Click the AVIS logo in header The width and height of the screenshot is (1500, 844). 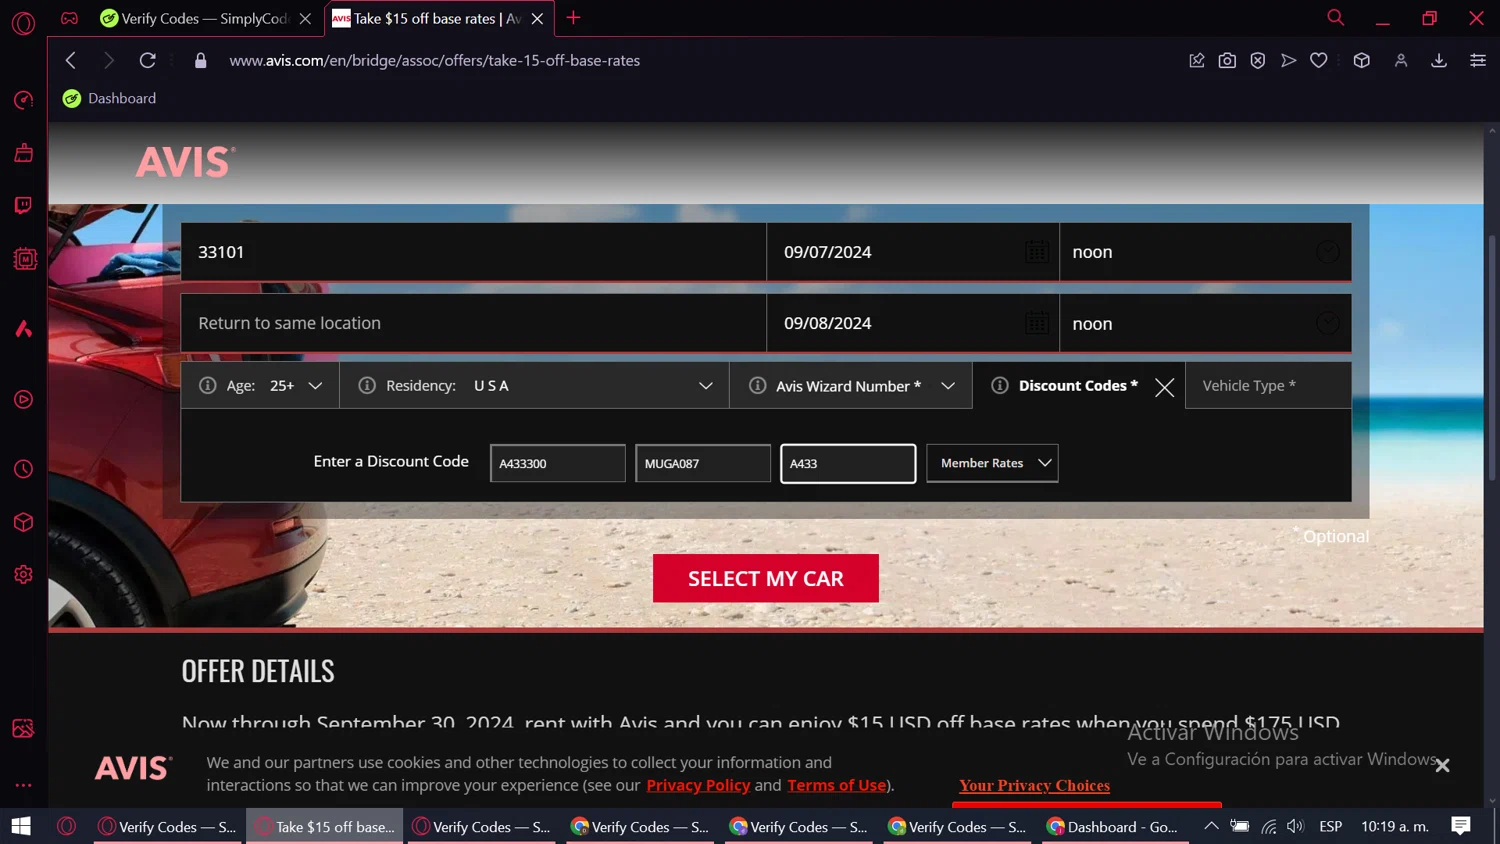coord(186,162)
